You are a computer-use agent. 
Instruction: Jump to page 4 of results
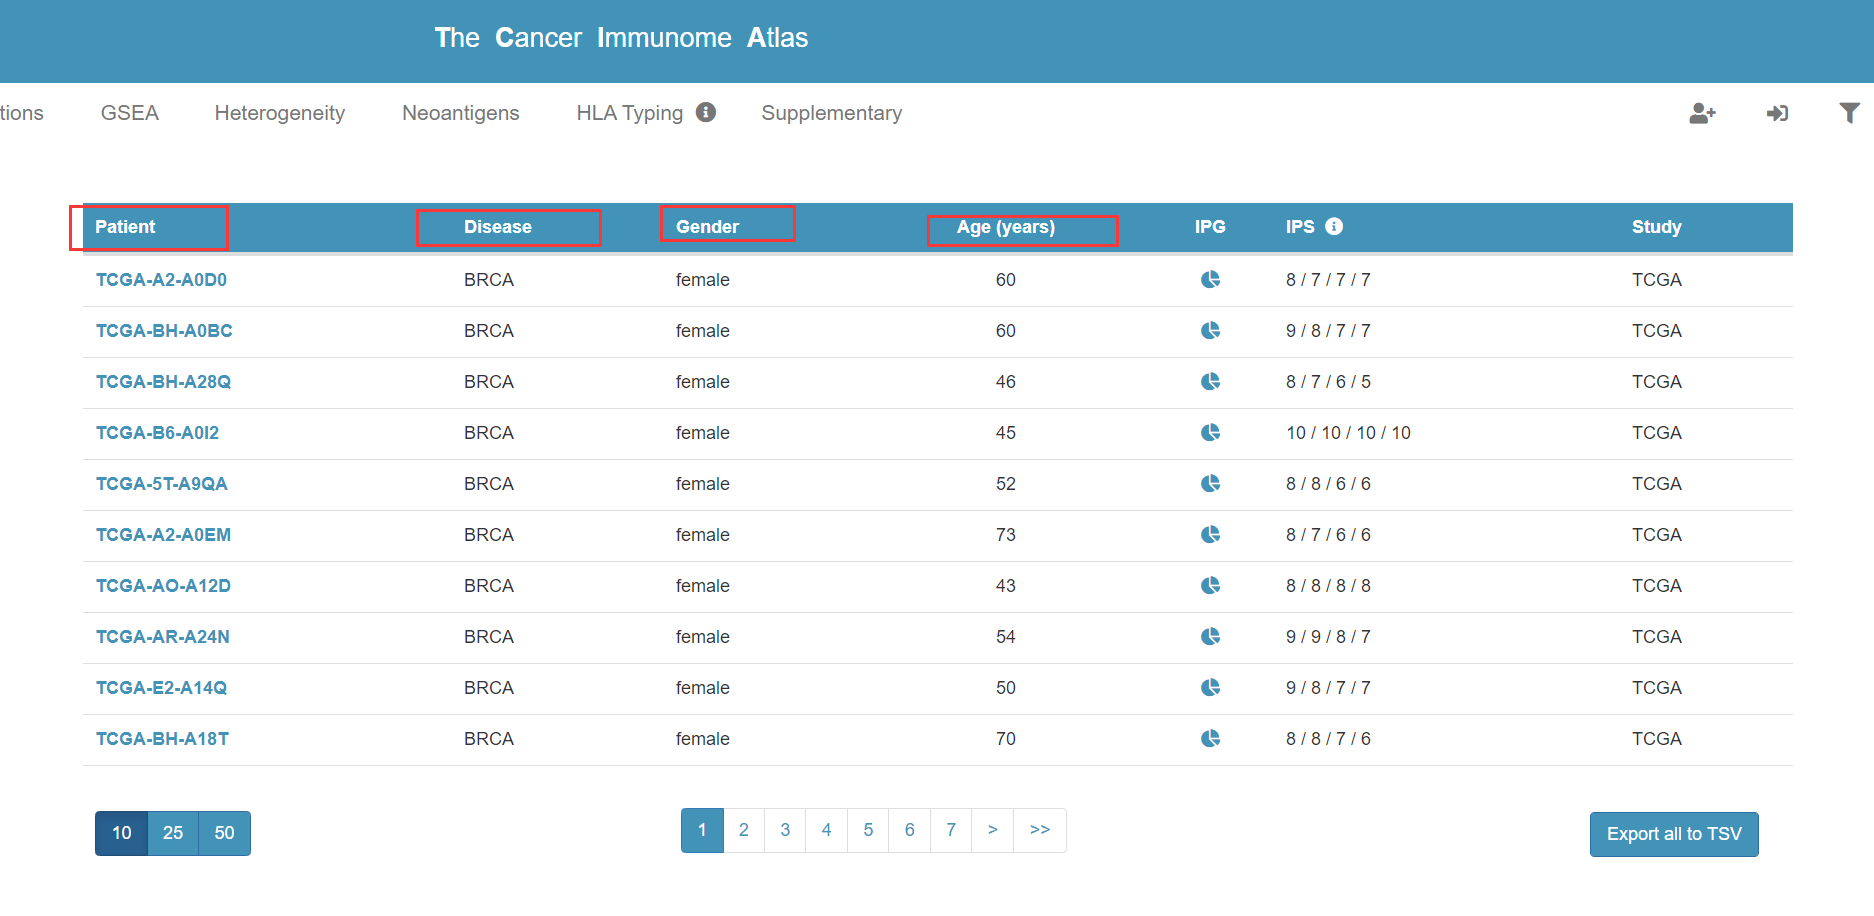click(827, 830)
